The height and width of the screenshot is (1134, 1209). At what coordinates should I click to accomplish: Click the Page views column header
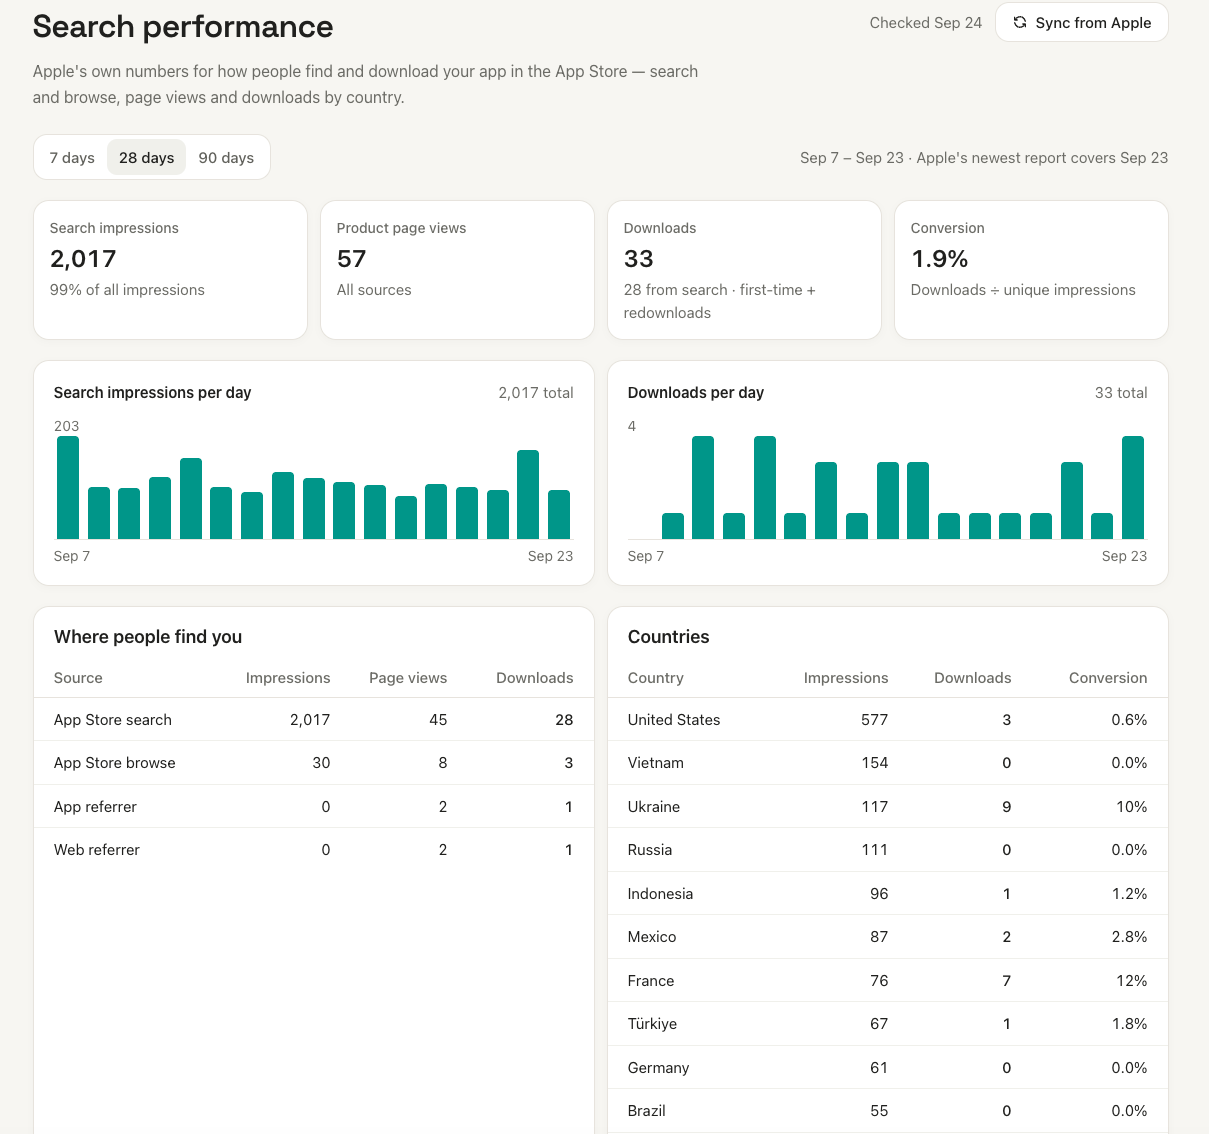pyautogui.click(x=408, y=677)
